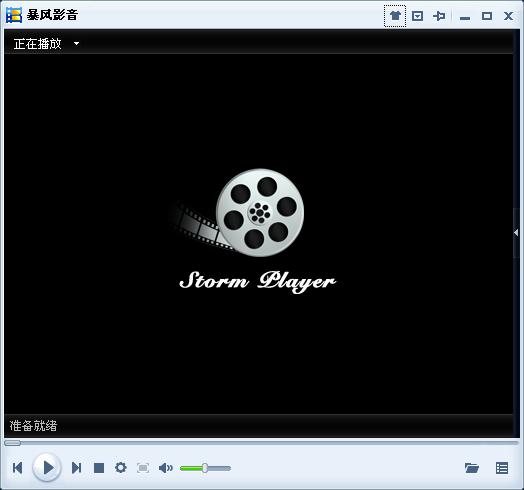This screenshot has height=490, width=524.
Task: Show the playlist list icon
Action: click(502, 468)
